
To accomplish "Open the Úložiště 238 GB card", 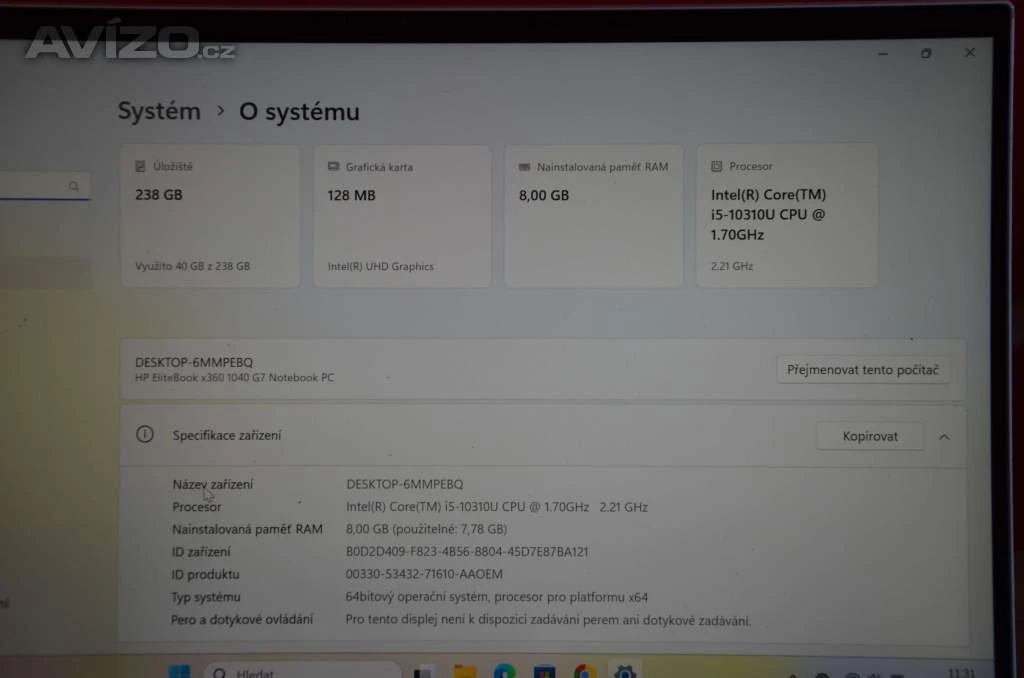I will (210, 216).
